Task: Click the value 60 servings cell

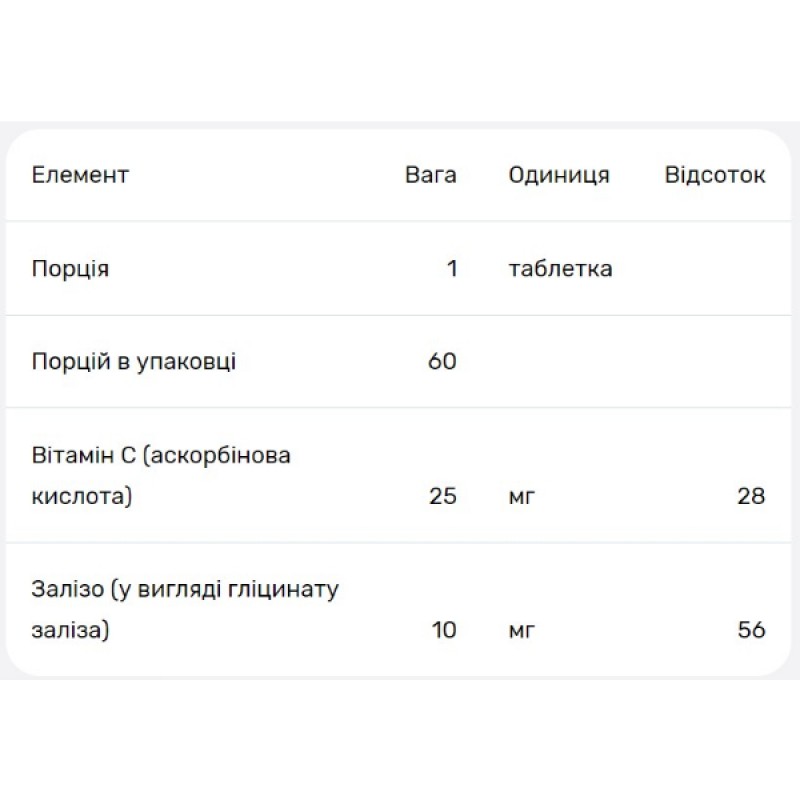Action: pyautogui.click(x=442, y=361)
